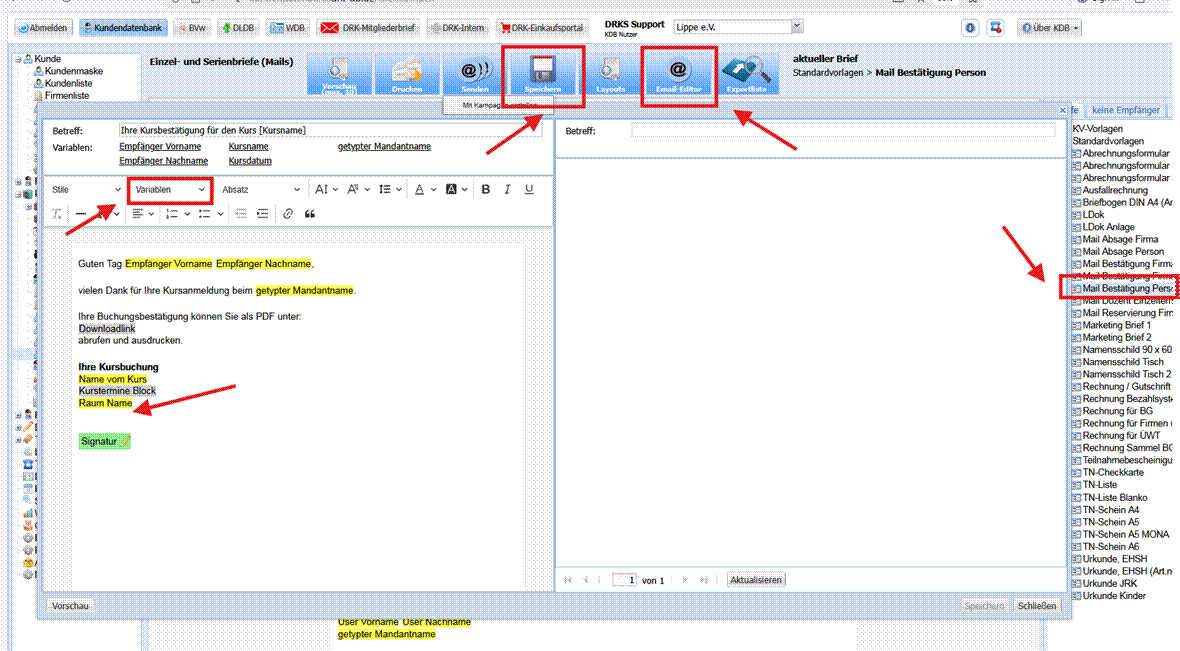Open the DRK-Einkaufsportal menu item

click(541, 28)
